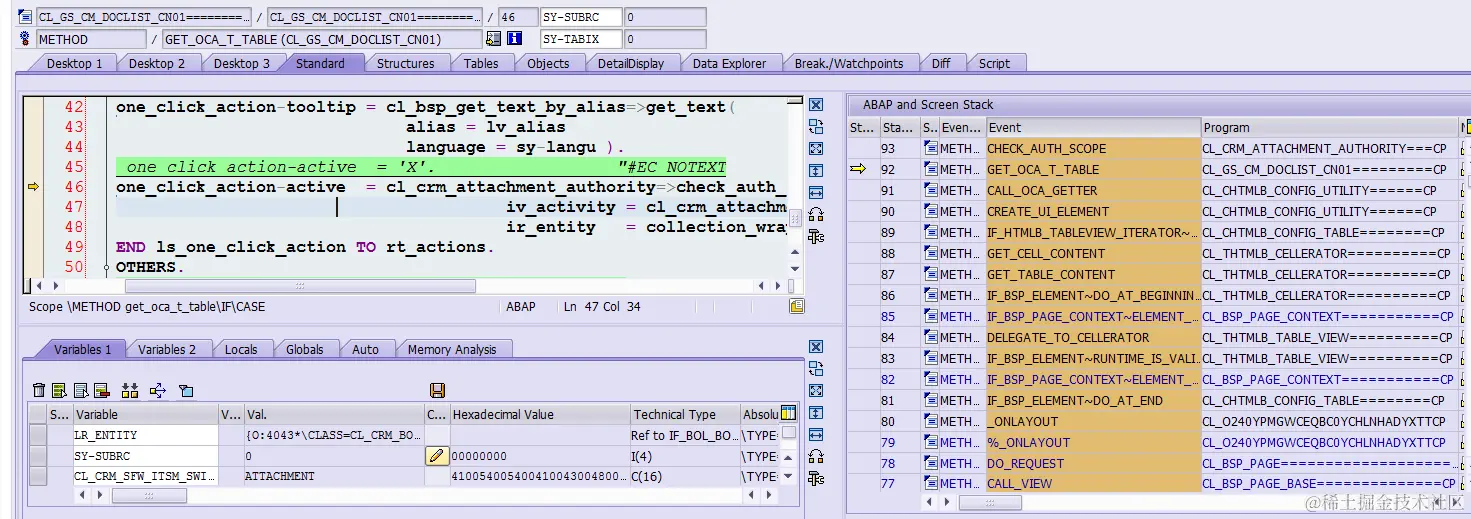Open the Structures tab
Screen dimensions: 1471x519
click(x=405, y=63)
